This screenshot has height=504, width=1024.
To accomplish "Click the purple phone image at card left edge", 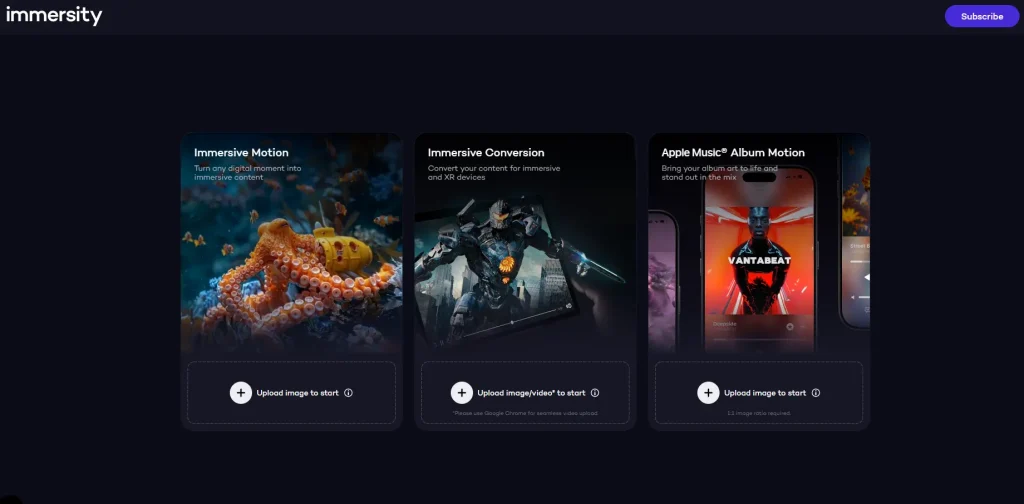I will pos(663,281).
